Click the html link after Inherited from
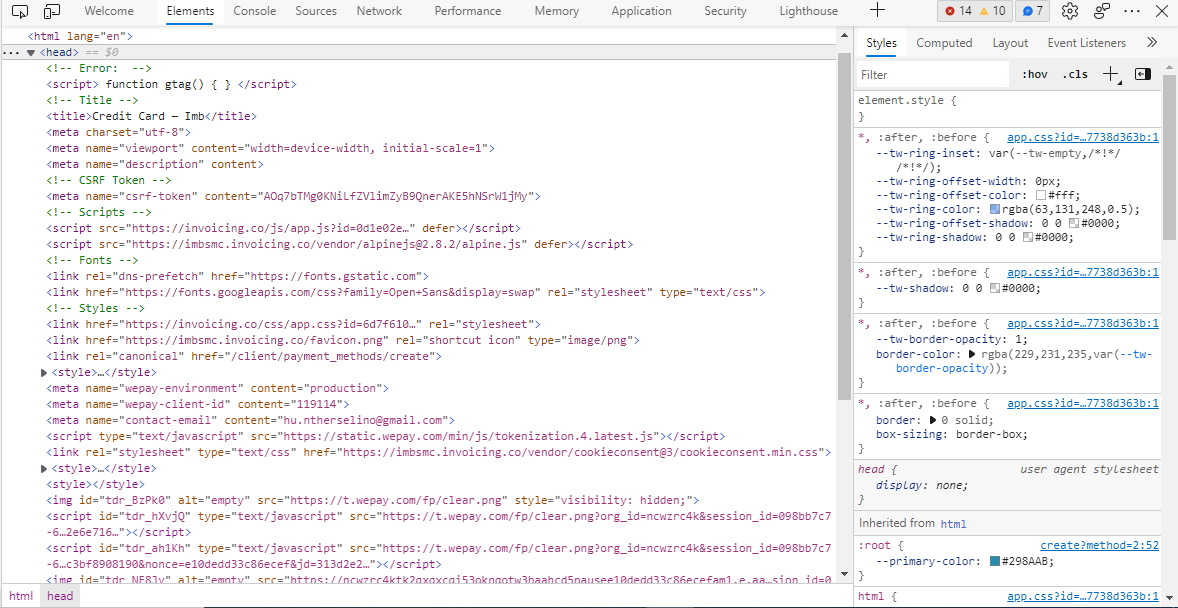The width and height of the screenshot is (1178, 608). click(x=953, y=523)
